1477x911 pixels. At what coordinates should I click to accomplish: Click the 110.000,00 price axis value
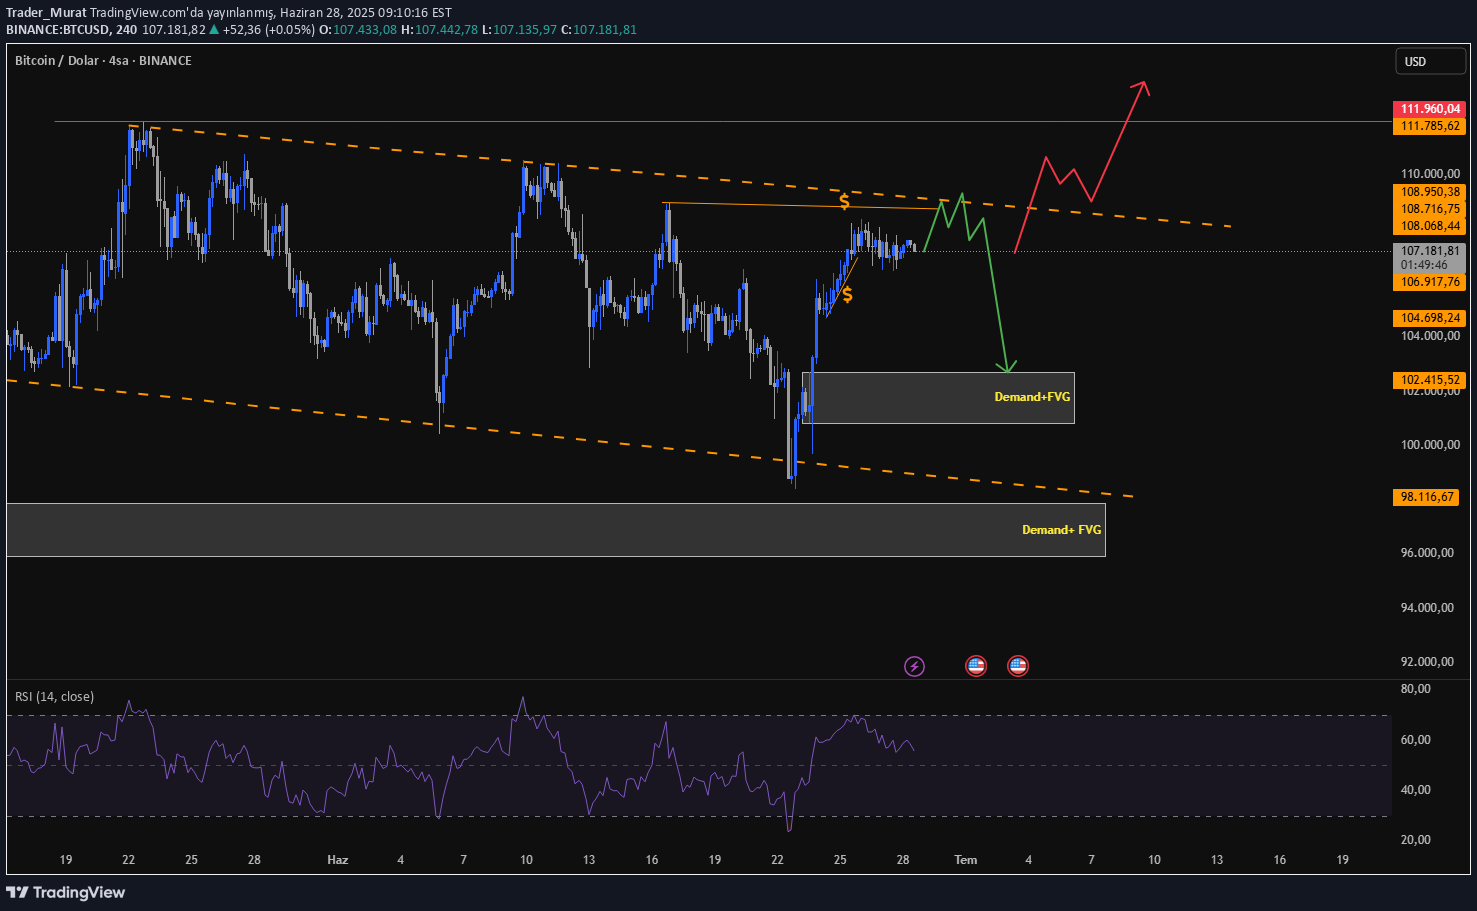click(x=1430, y=174)
